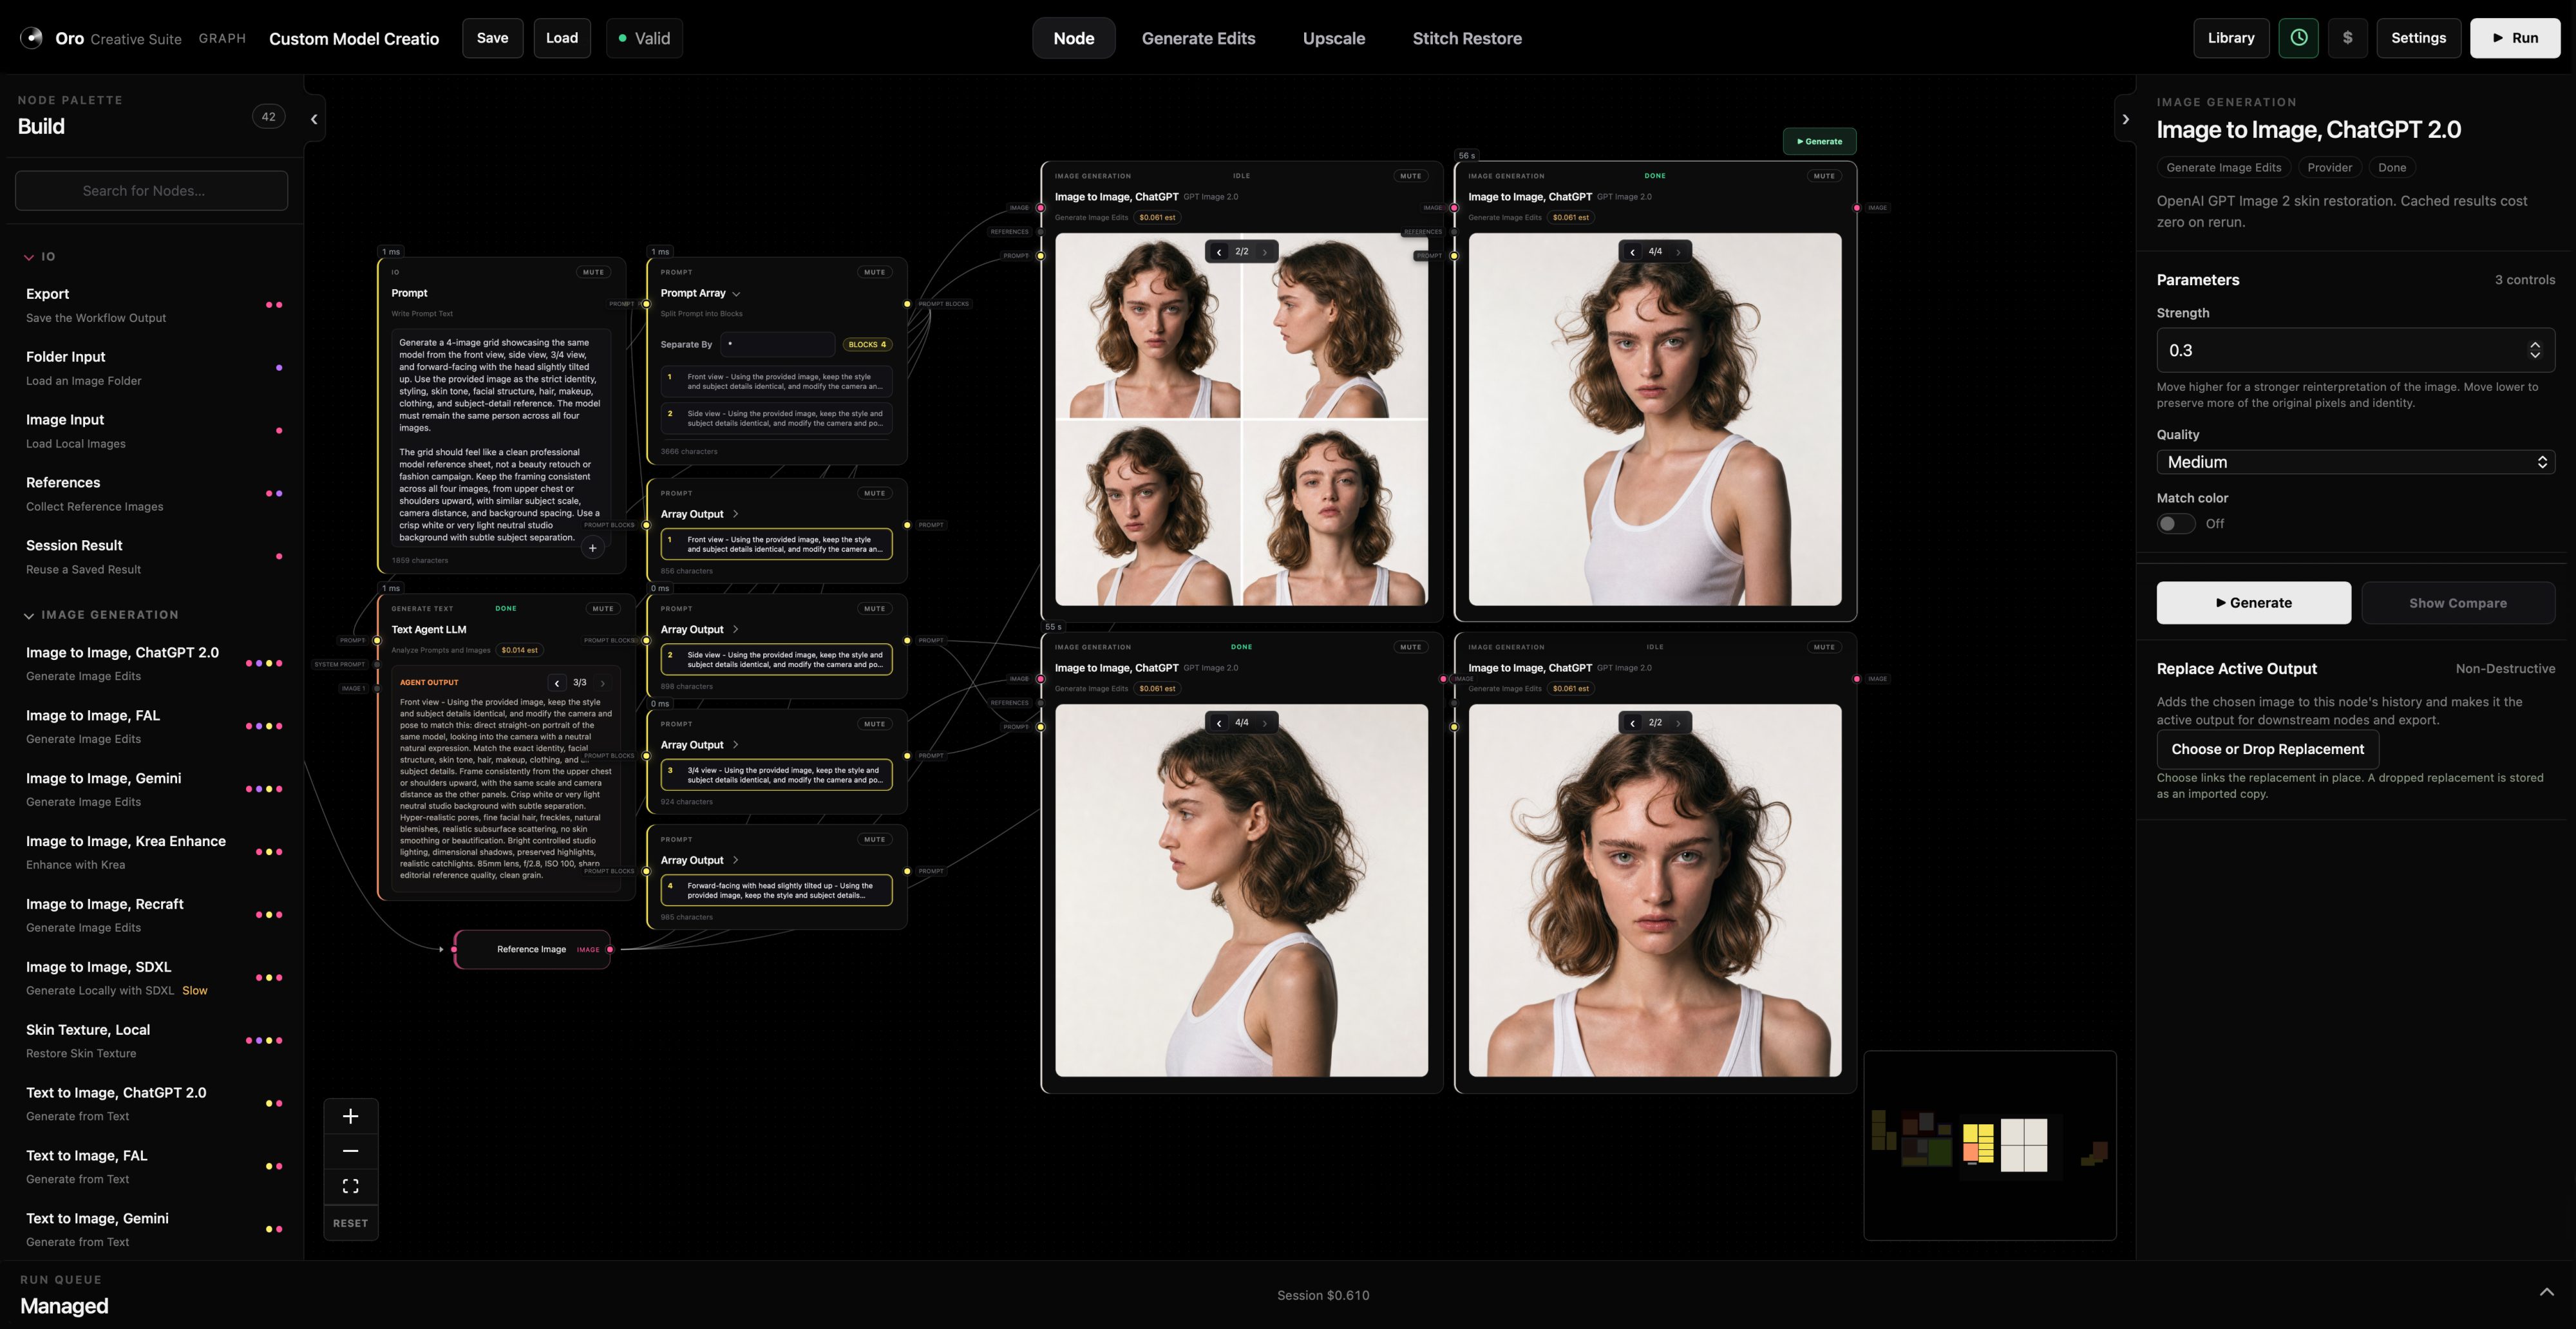The height and width of the screenshot is (1329, 2576).
Task: Click Skin Texture, Local port dots
Action: pos(265,1041)
